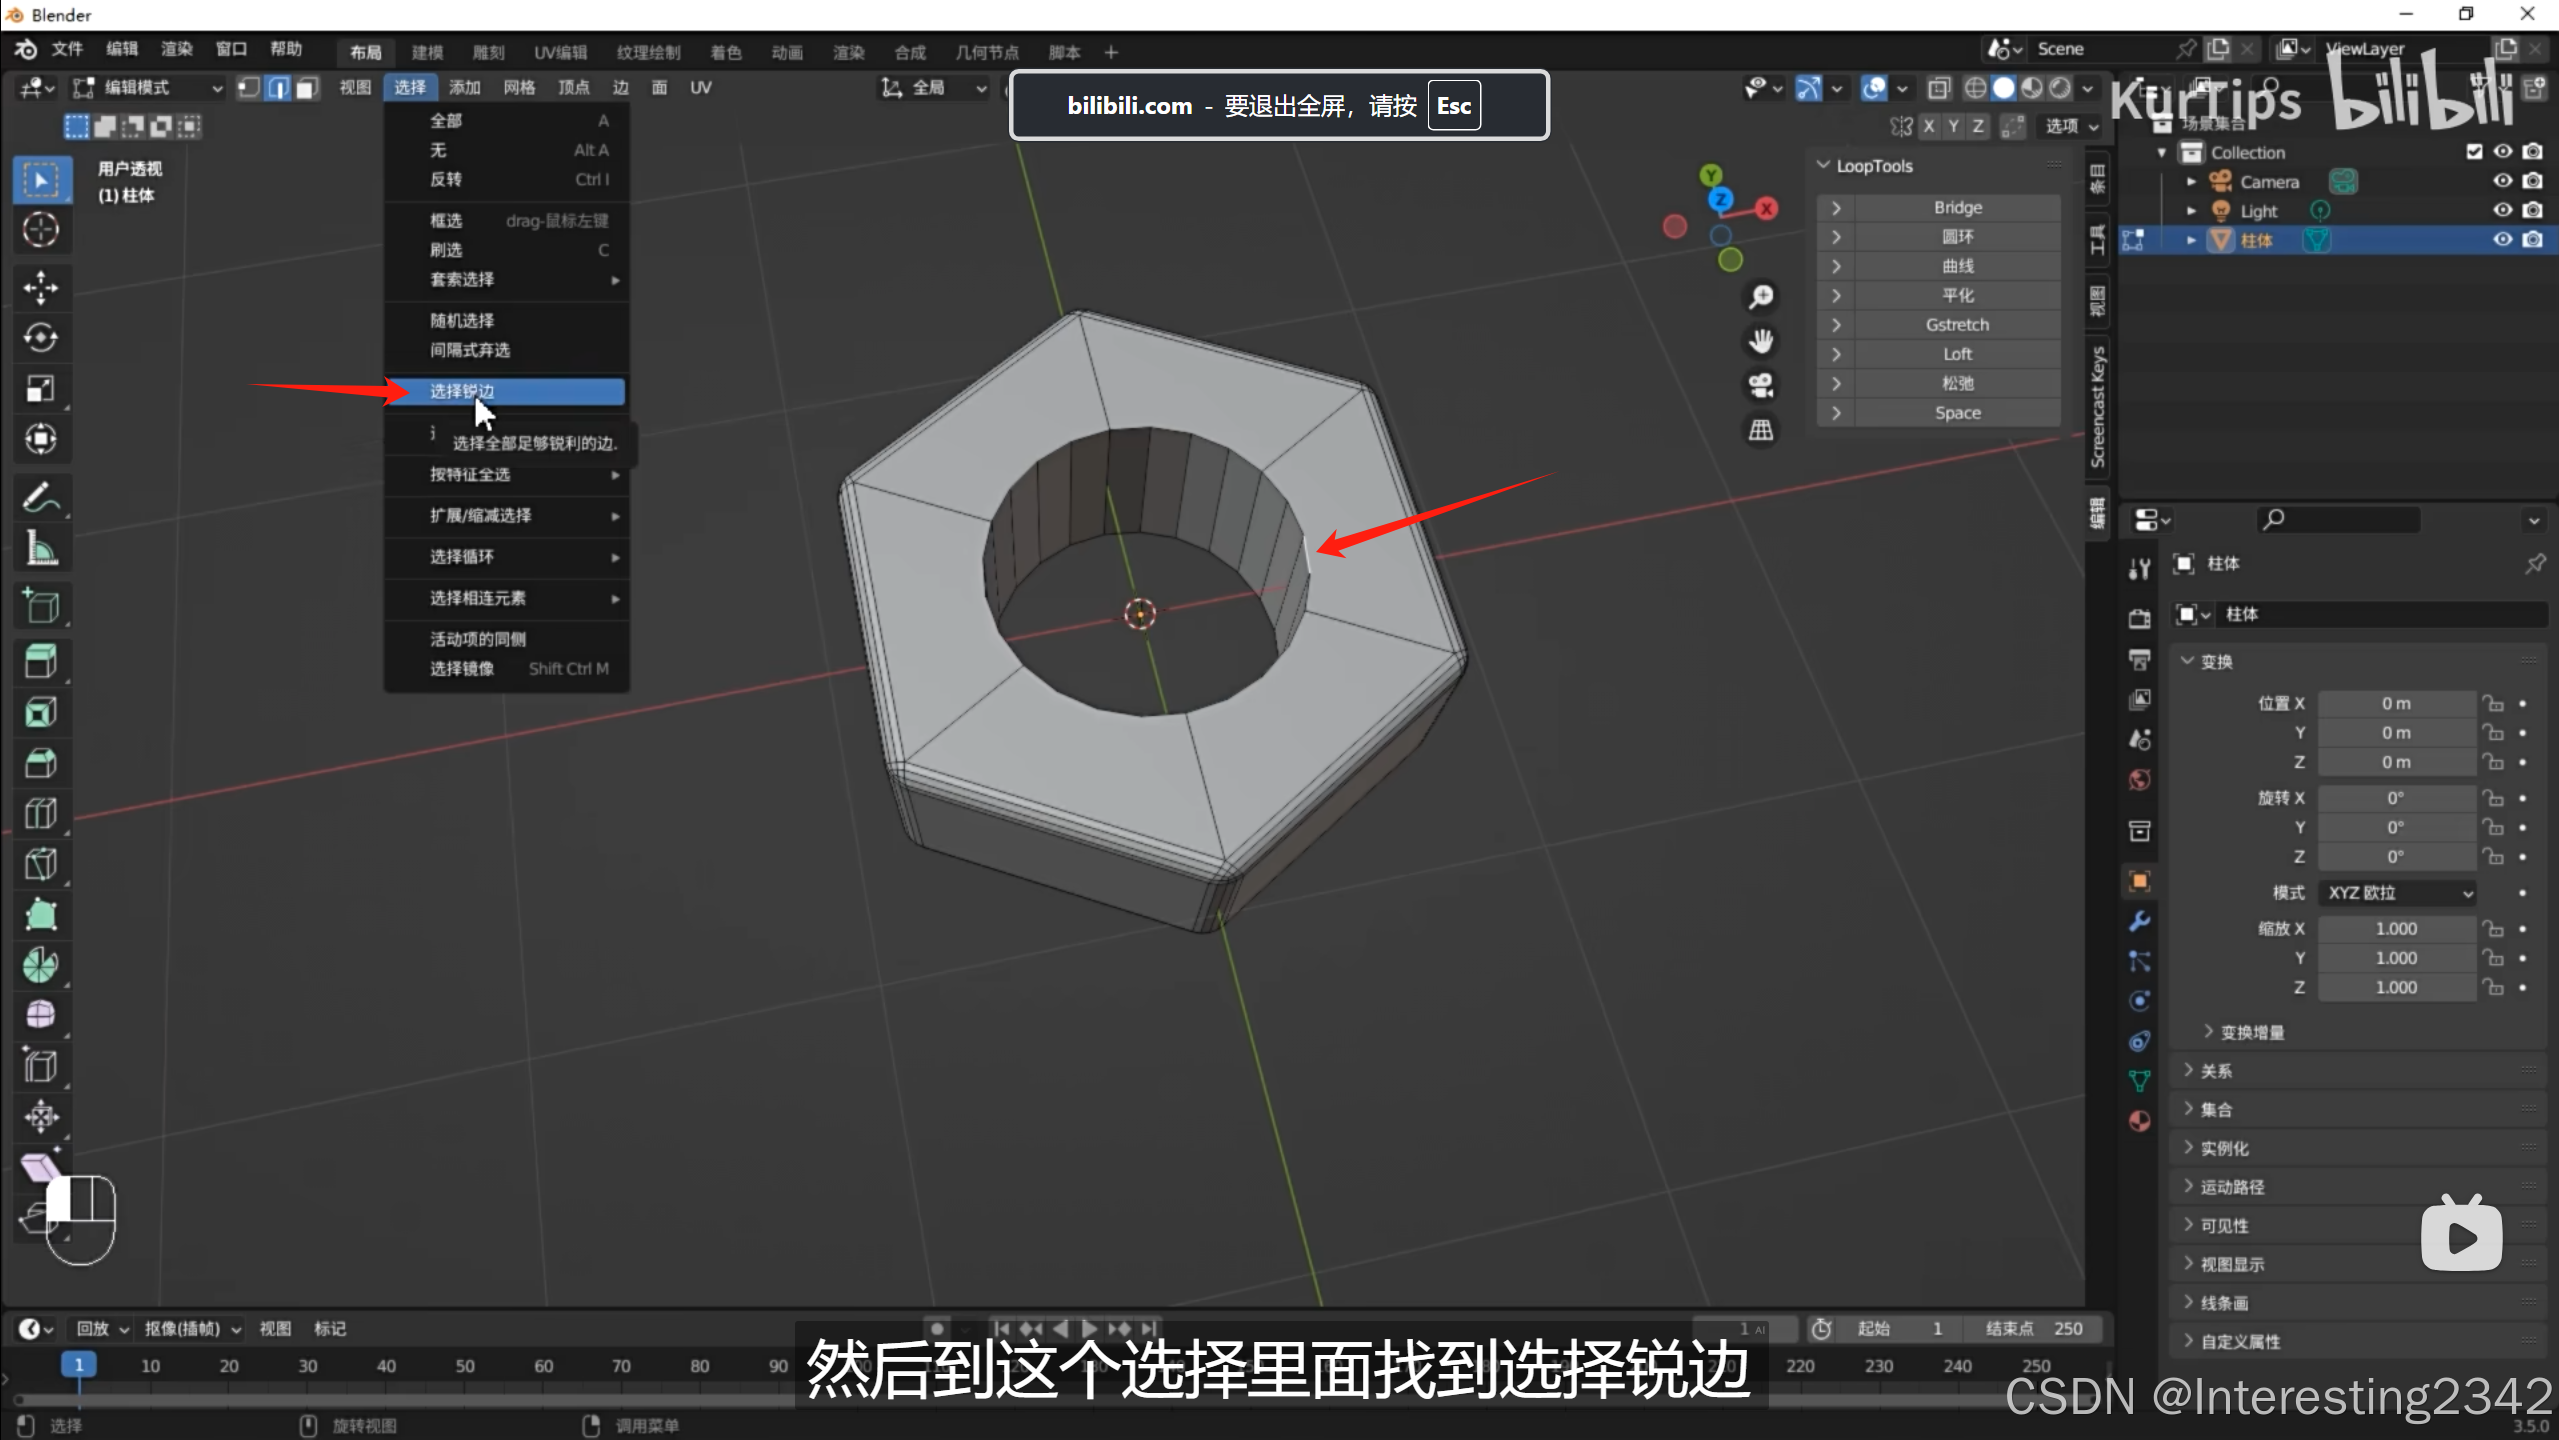The image size is (2559, 1440).
Task: Select the Move tool in left toolbar
Action: click(40, 287)
